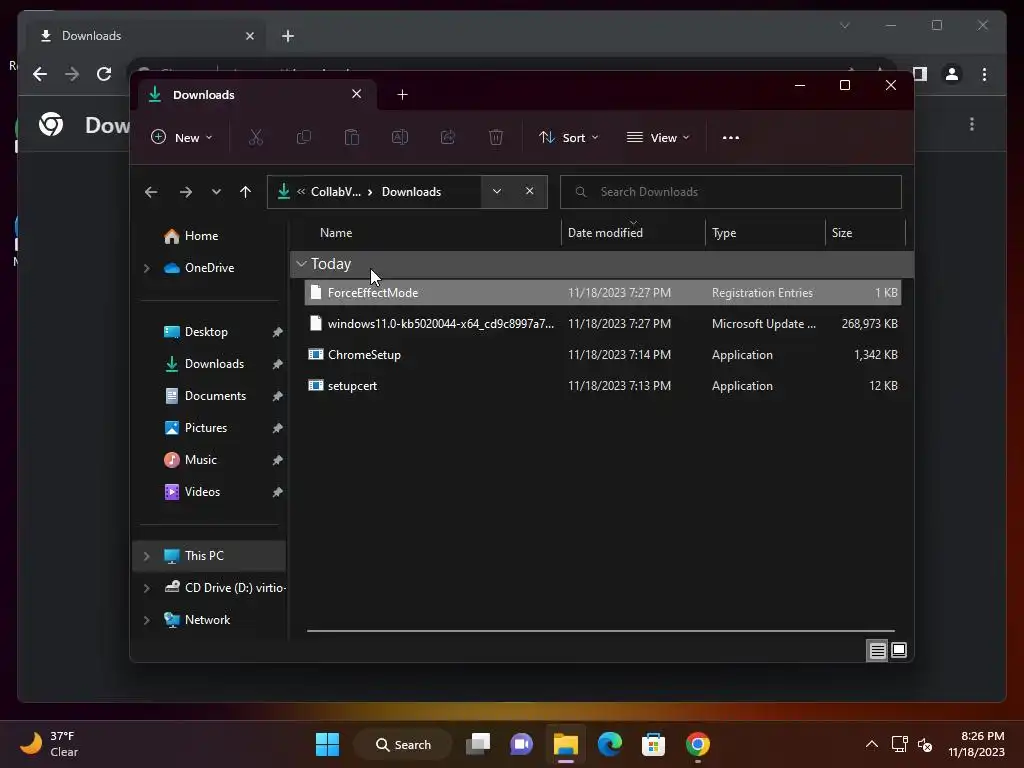Image resolution: width=1024 pixels, height=768 pixels.
Task: Open the New item dropdown
Action: 182,138
